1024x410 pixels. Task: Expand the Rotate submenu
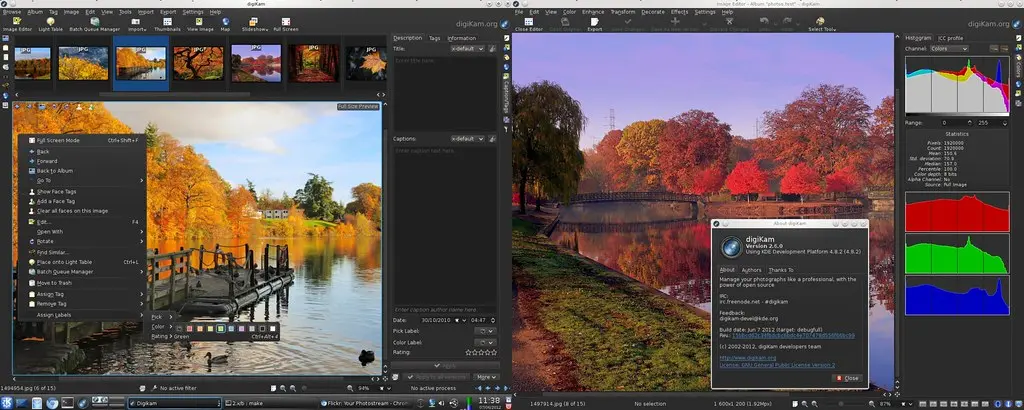(82, 241)
